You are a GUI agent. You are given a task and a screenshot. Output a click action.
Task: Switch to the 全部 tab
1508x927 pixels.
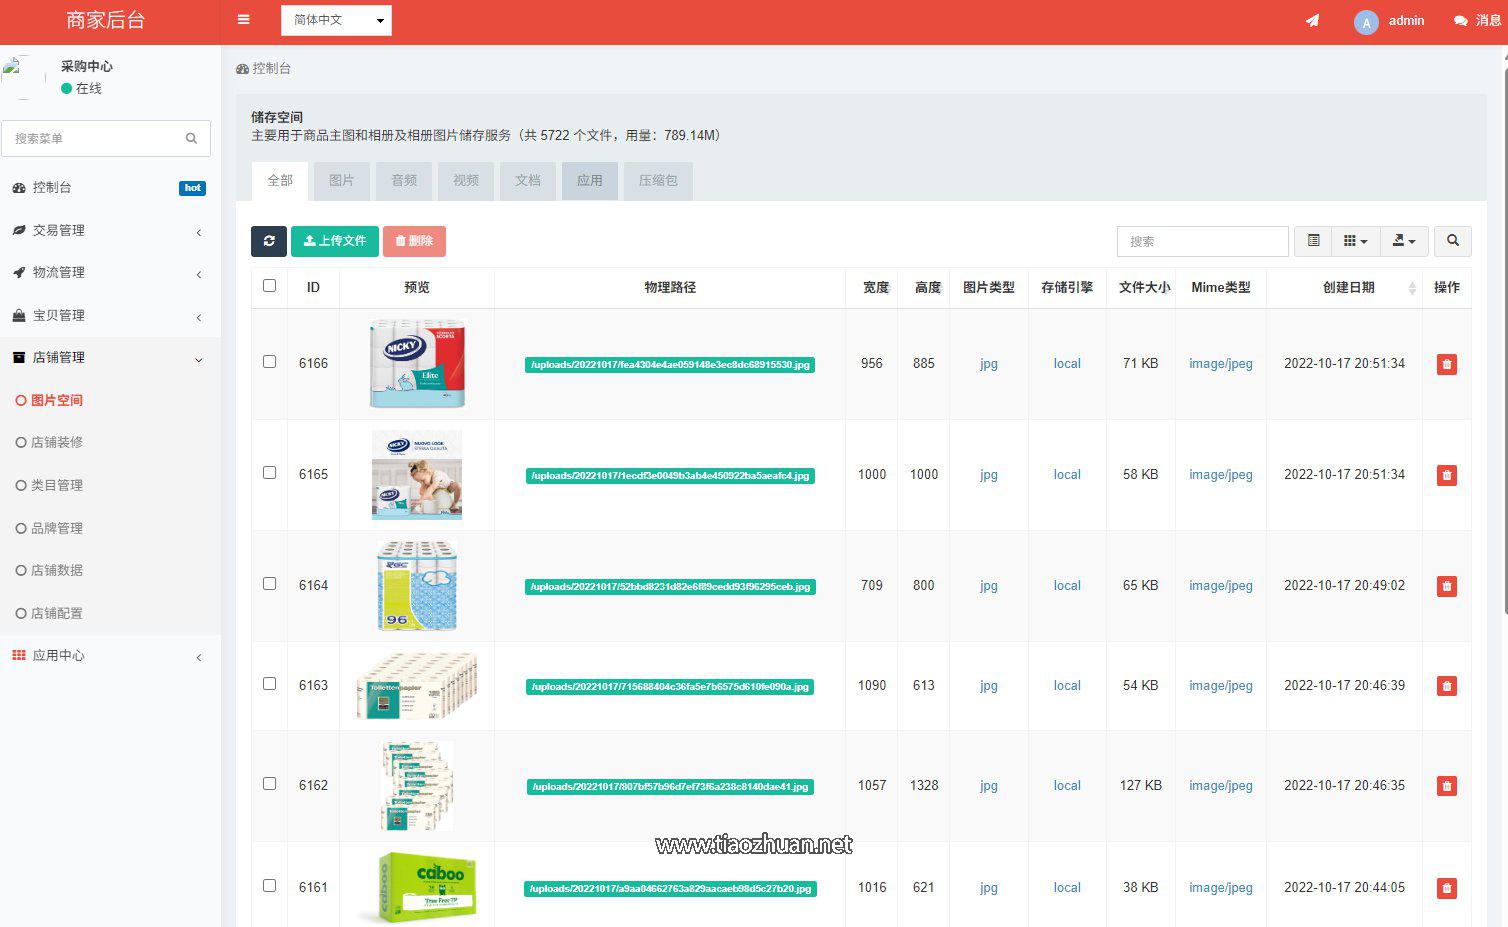tap(280, 181)
